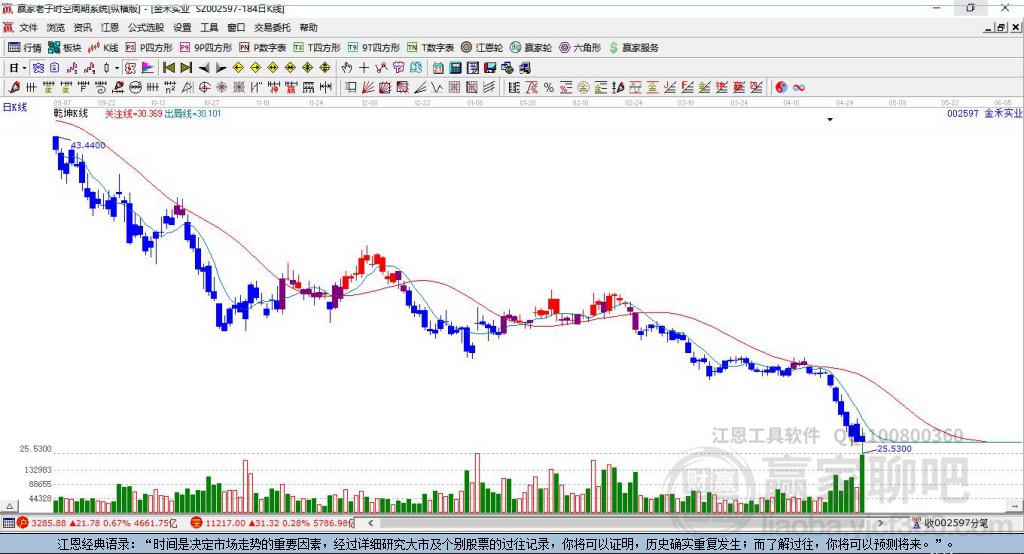This screenshot has width=1024, height=554.
Task: Click the yin-yang taiji icon
Action: click(x=781, y=88)
